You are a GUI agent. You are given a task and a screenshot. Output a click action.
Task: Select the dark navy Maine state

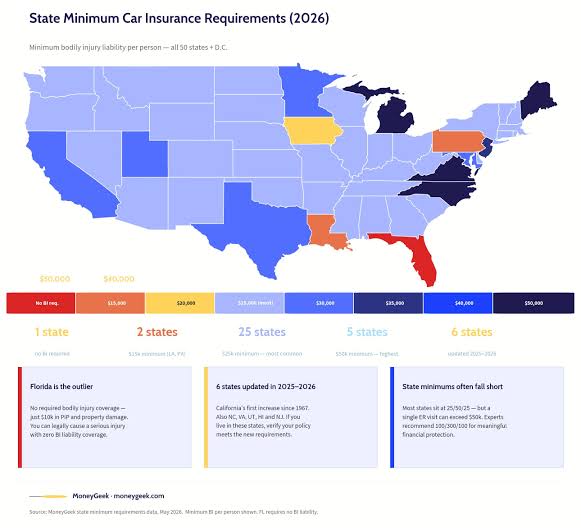(537, 100)
